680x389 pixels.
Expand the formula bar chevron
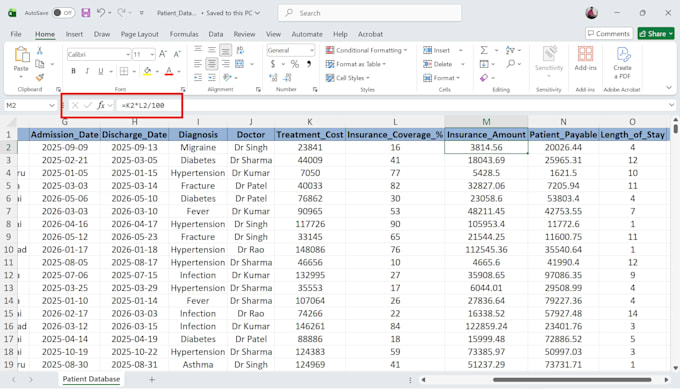[671, 105]
